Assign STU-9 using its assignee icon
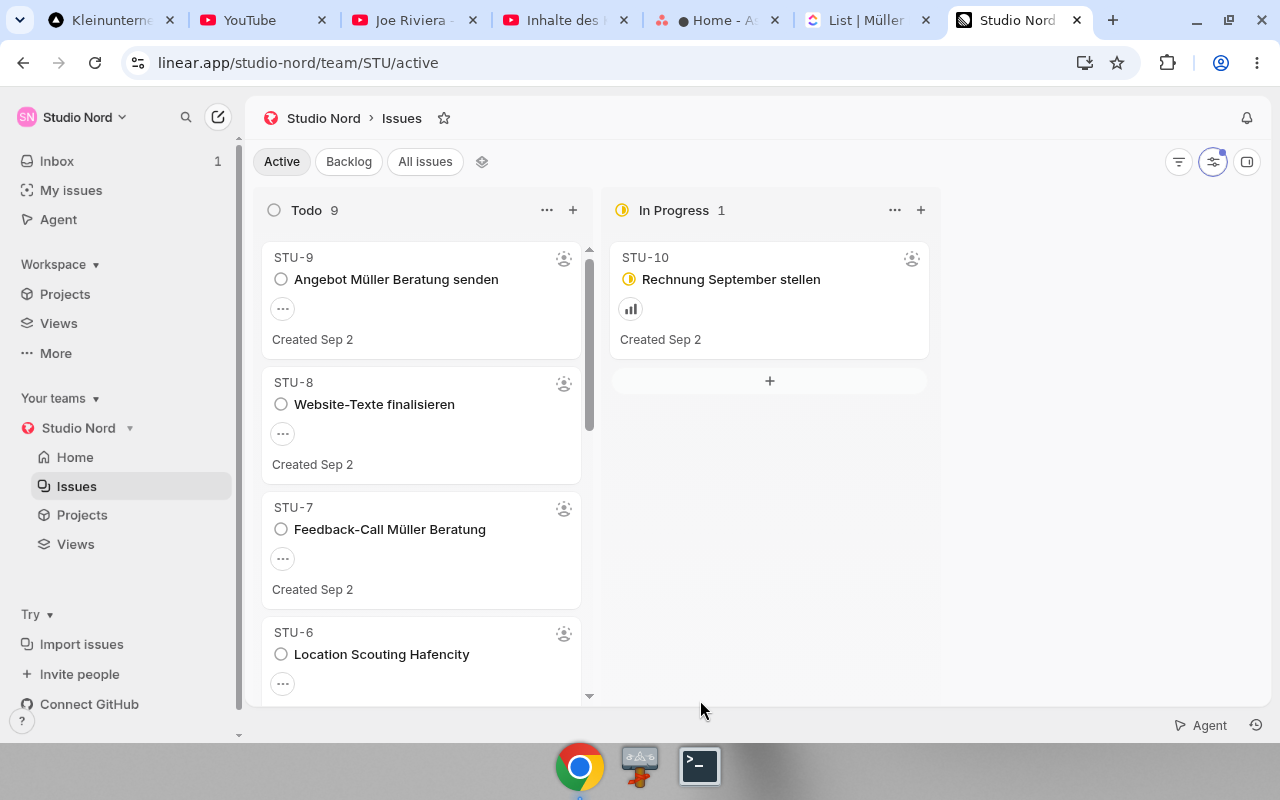Viewport: 1280px width, 800px height. (564, 259)
